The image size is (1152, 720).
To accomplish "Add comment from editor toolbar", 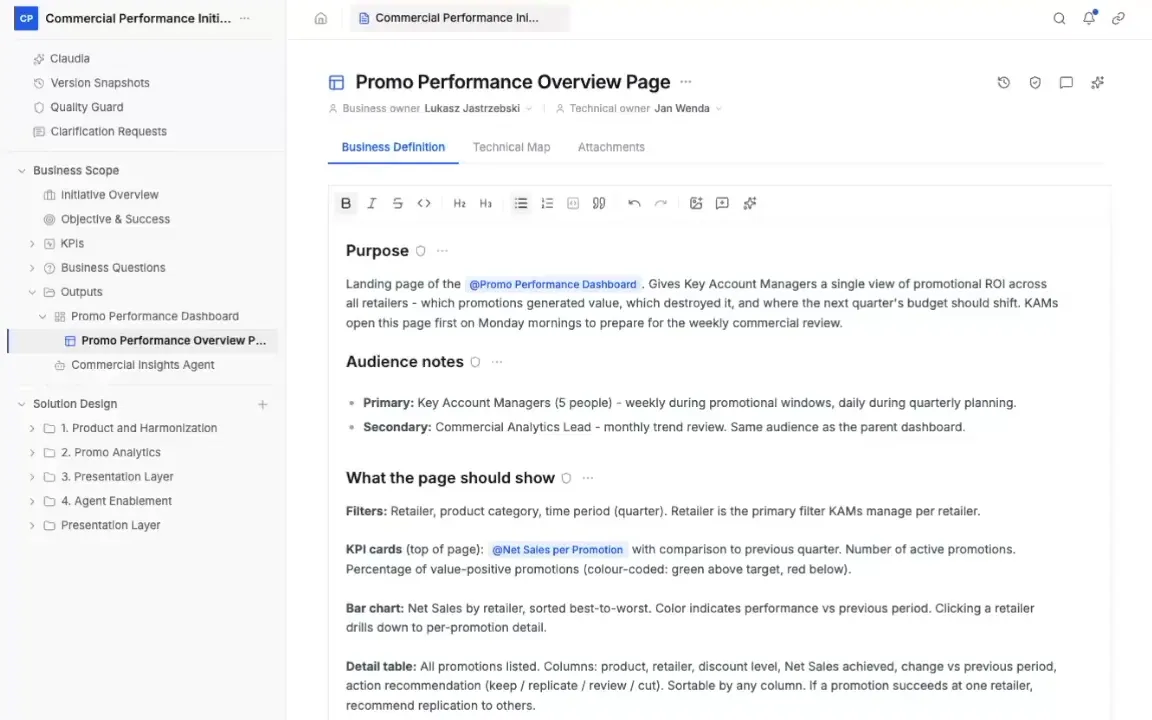I will (x=722, y=204).
